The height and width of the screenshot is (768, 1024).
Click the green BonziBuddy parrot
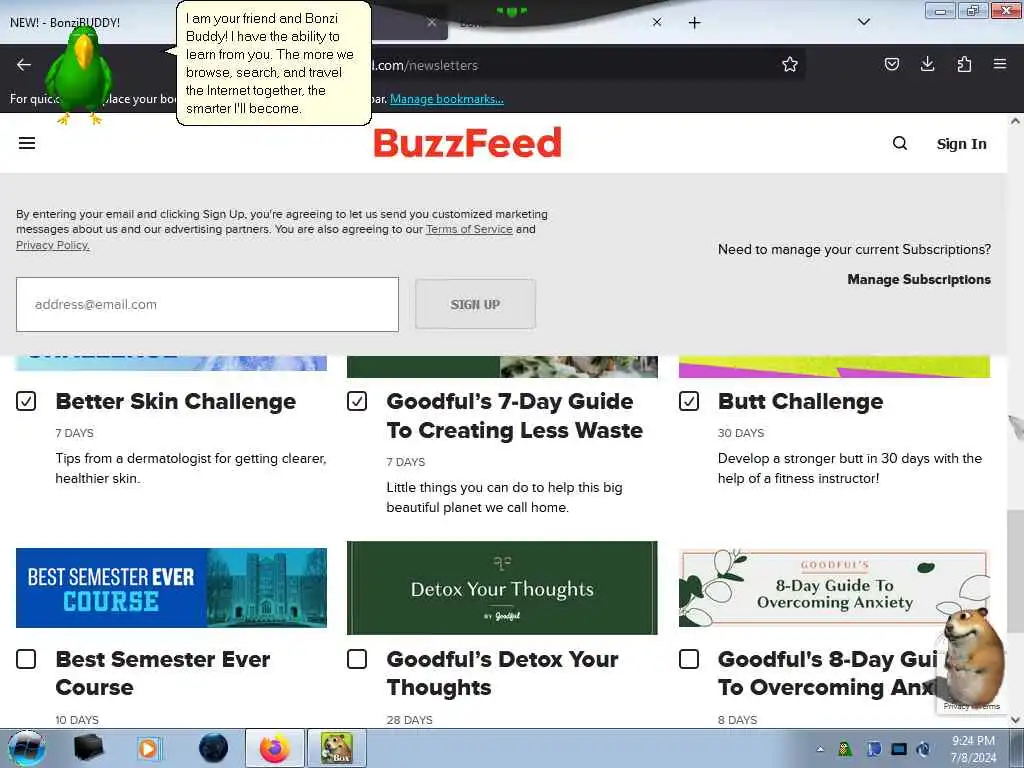pos(80,75)
